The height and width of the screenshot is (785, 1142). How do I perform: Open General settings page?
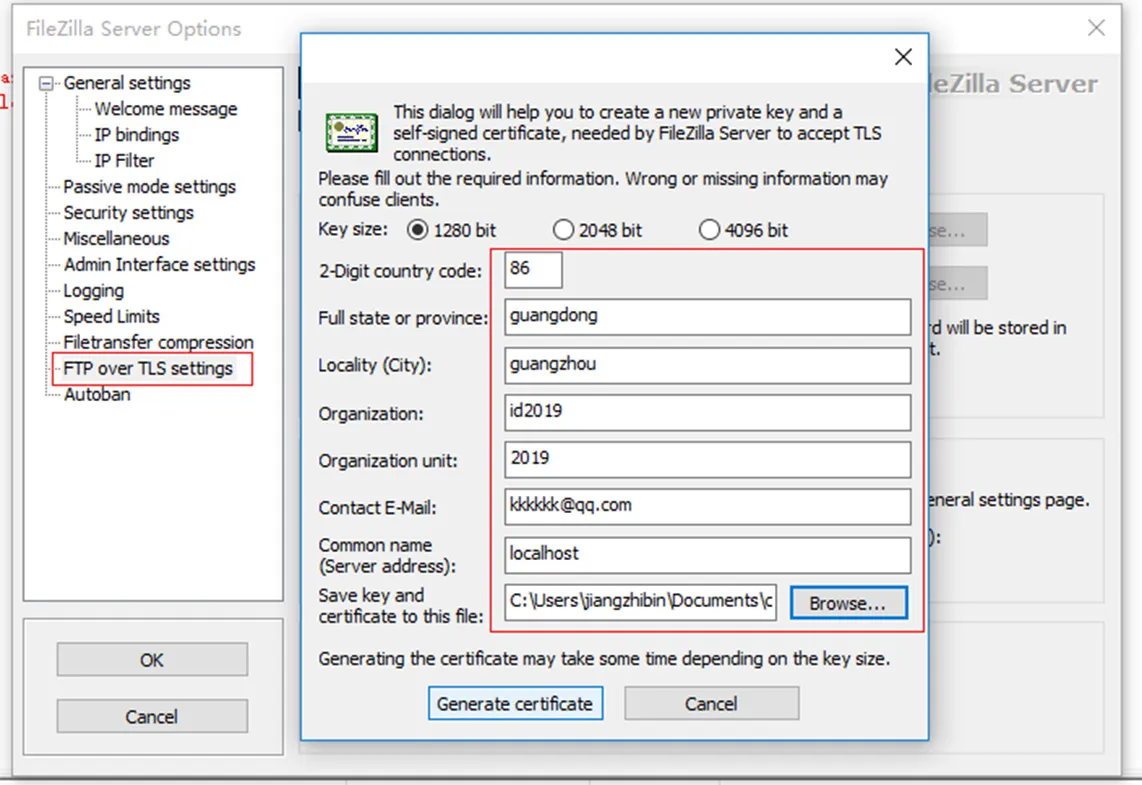pos(127,83)
